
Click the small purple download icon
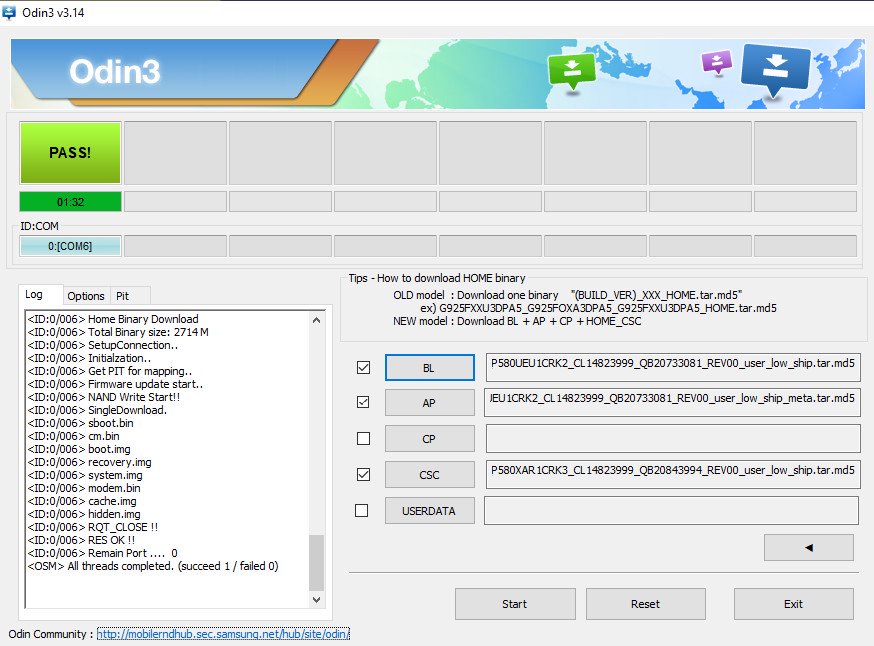pyautogui.click(x=717, y=63)
